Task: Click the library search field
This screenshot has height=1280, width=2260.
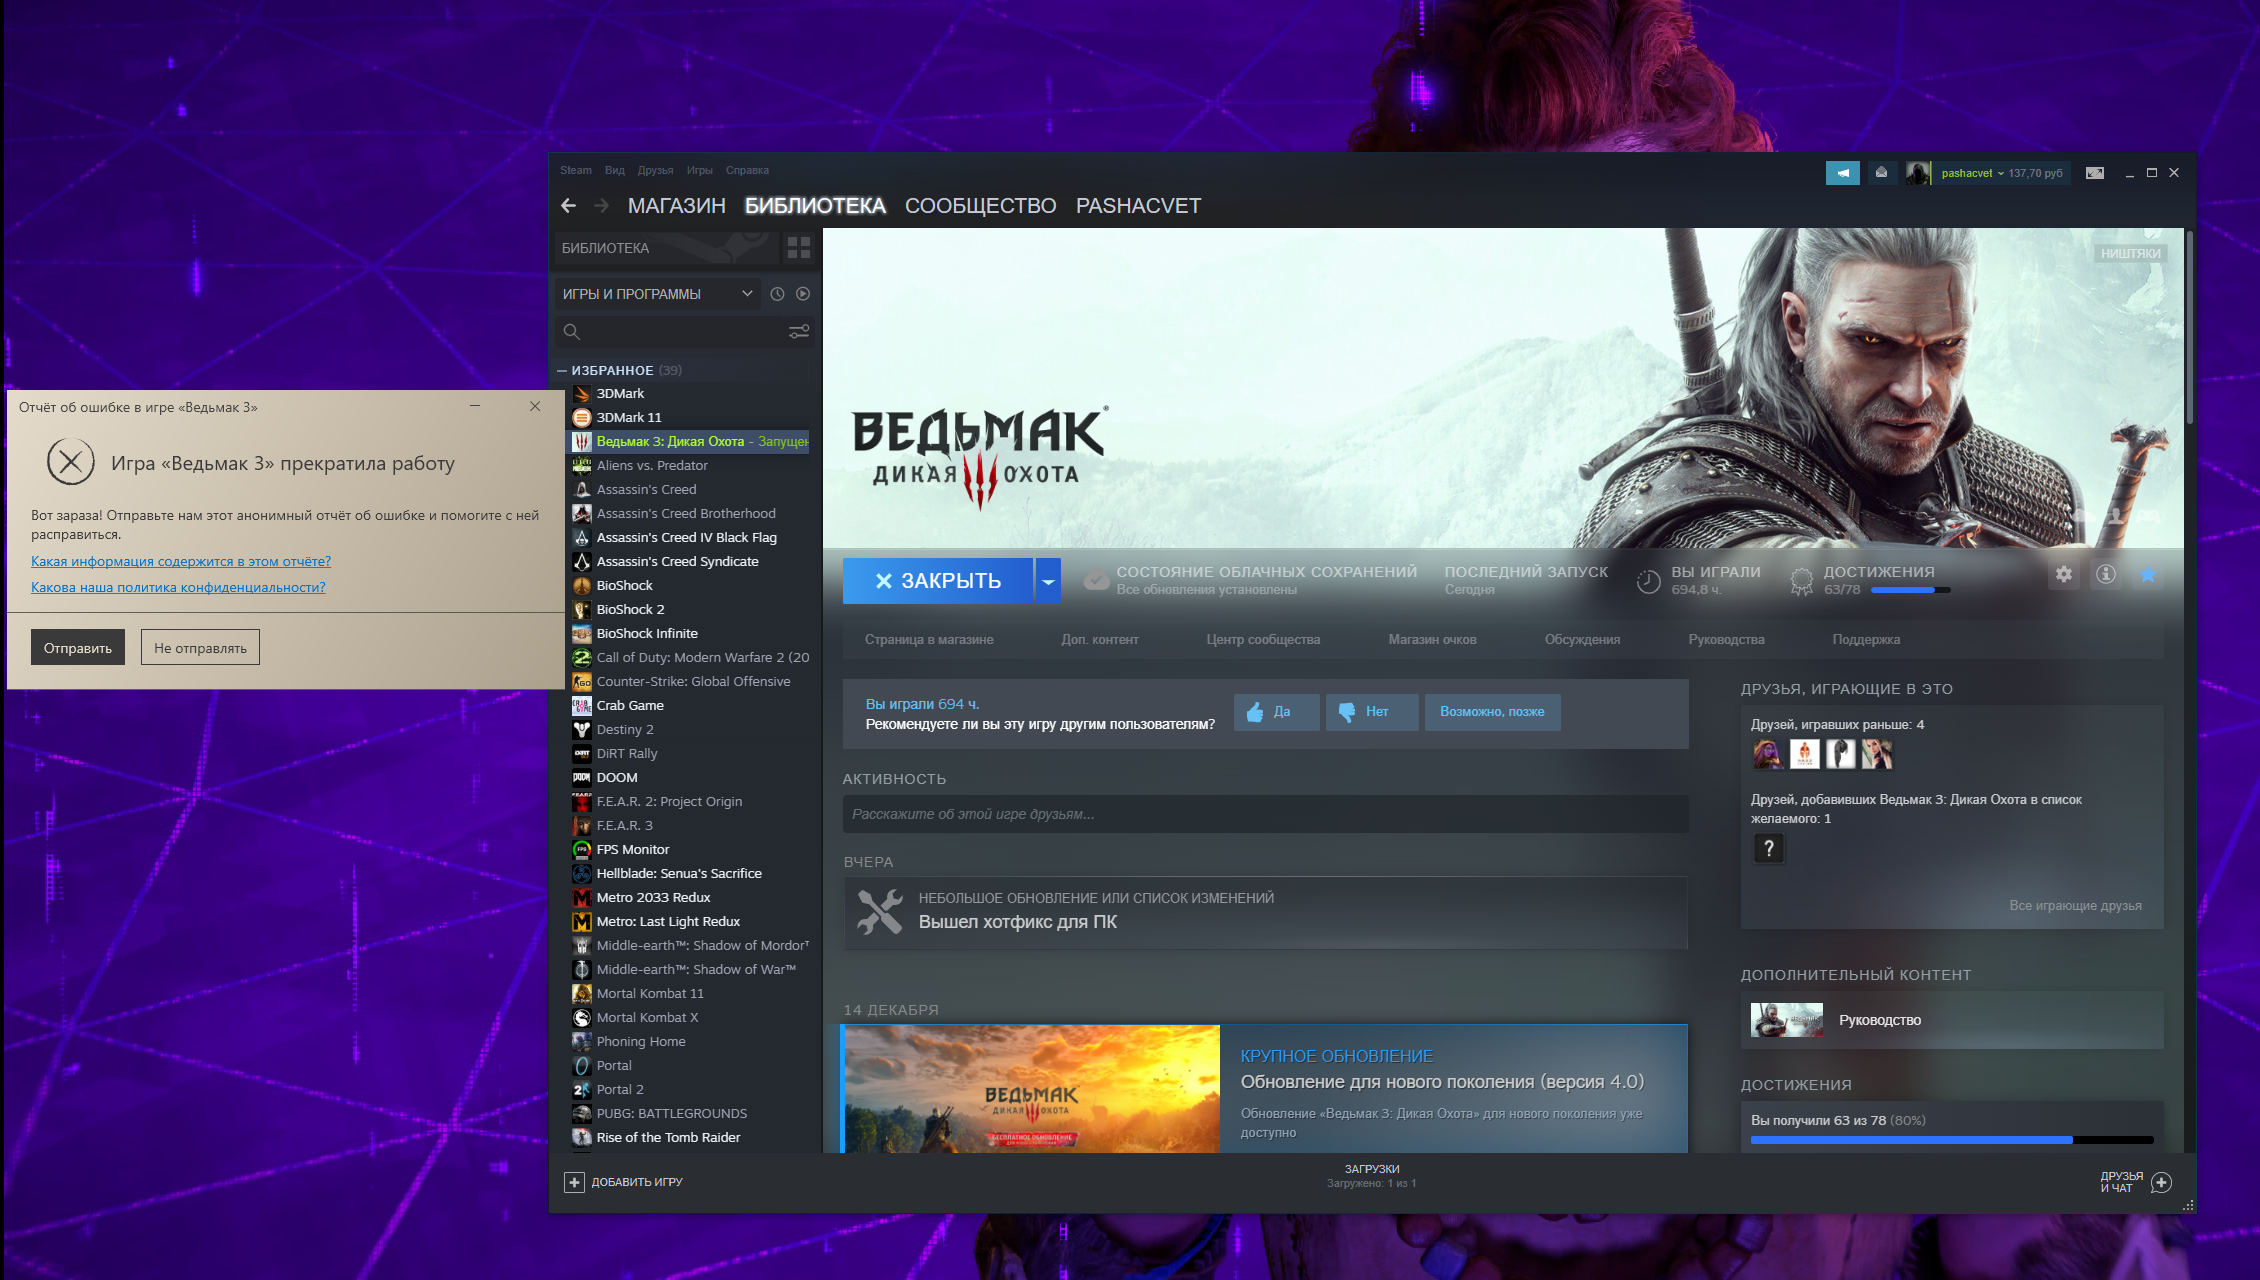Action: point(683,332)
